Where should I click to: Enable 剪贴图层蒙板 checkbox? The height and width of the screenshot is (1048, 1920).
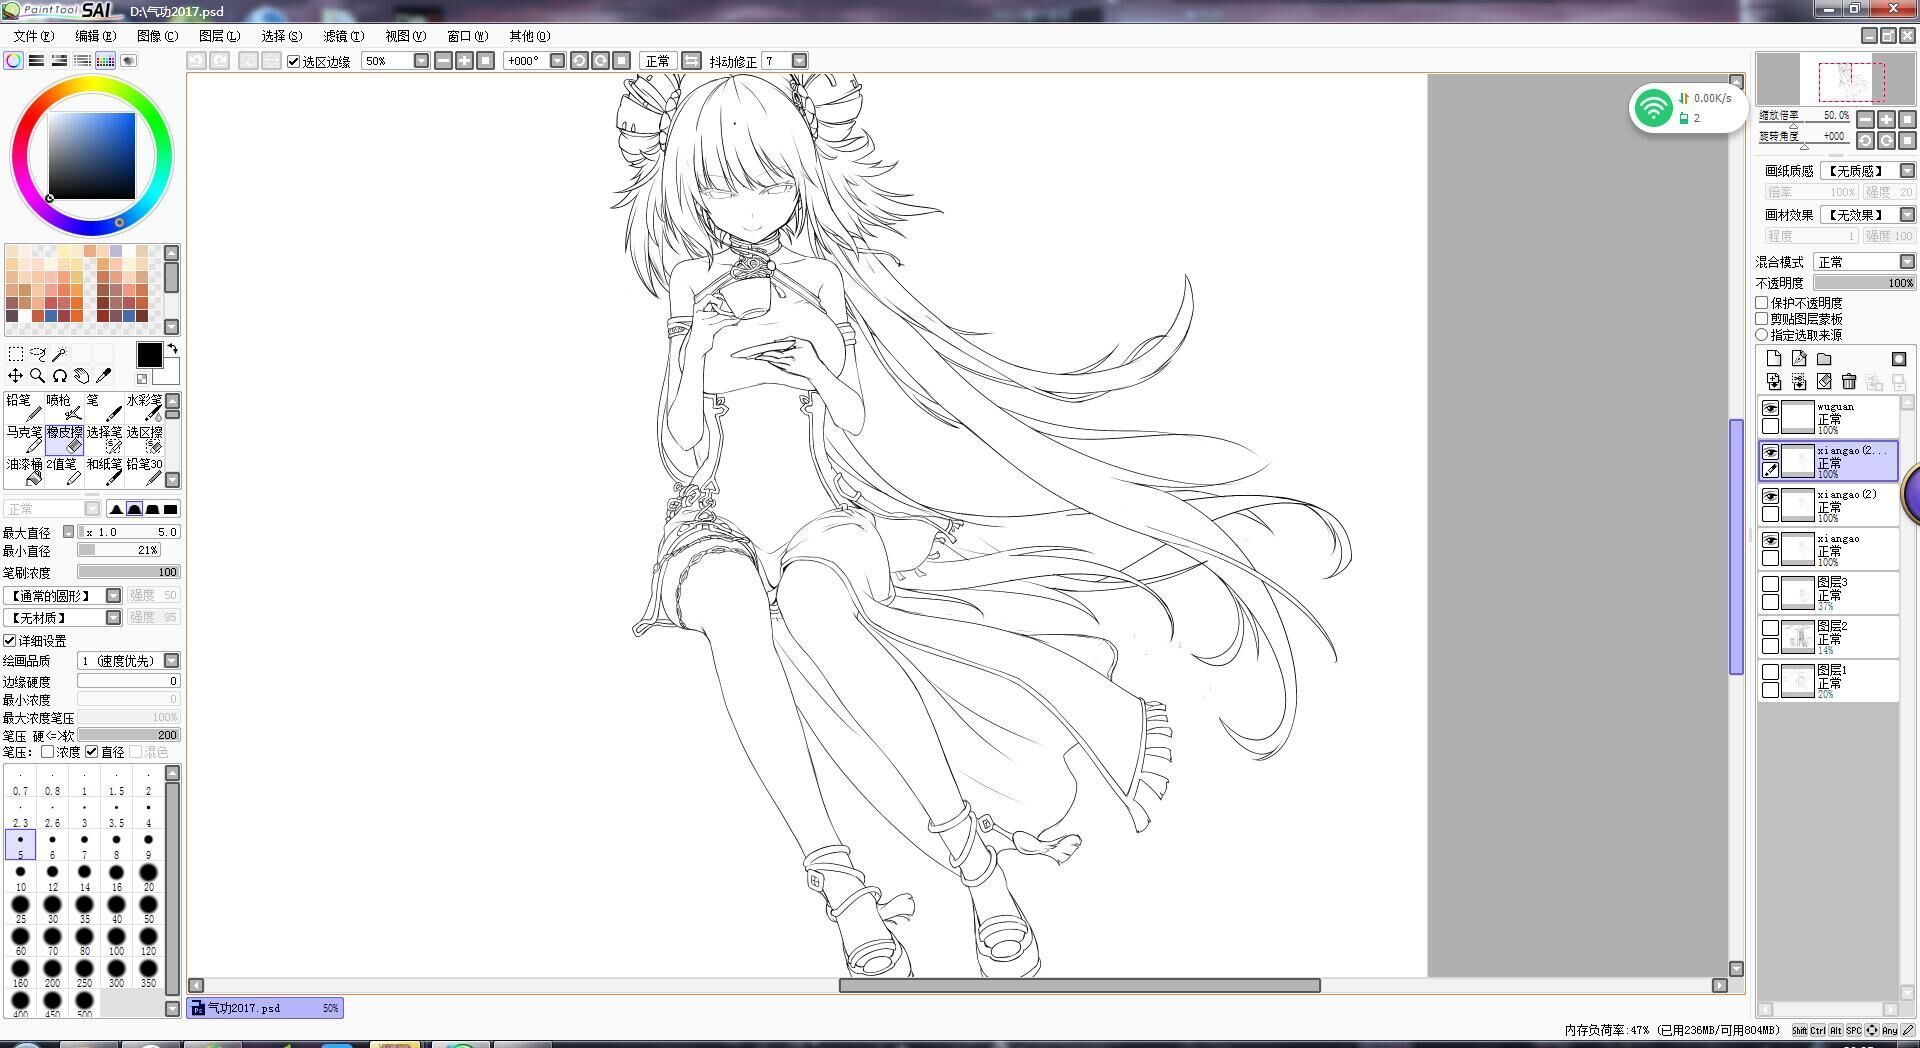pos(1763,319)
